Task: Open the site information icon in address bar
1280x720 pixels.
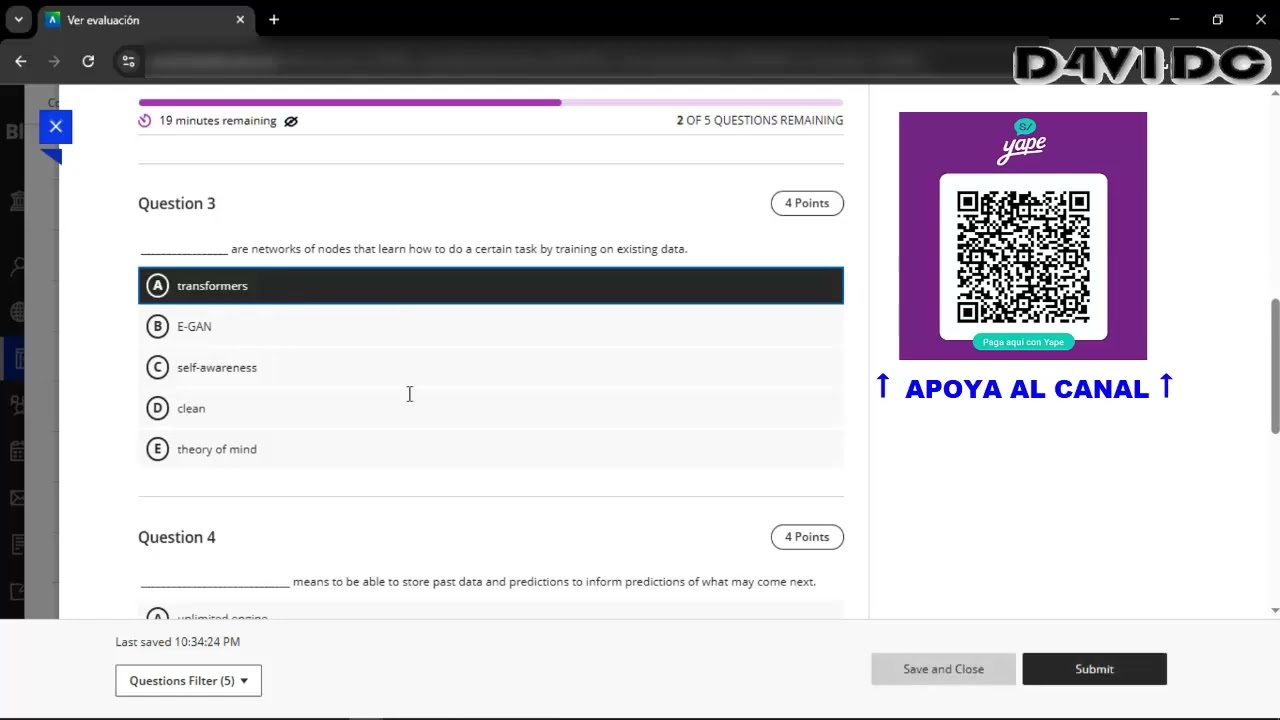Action: point(128,61)
